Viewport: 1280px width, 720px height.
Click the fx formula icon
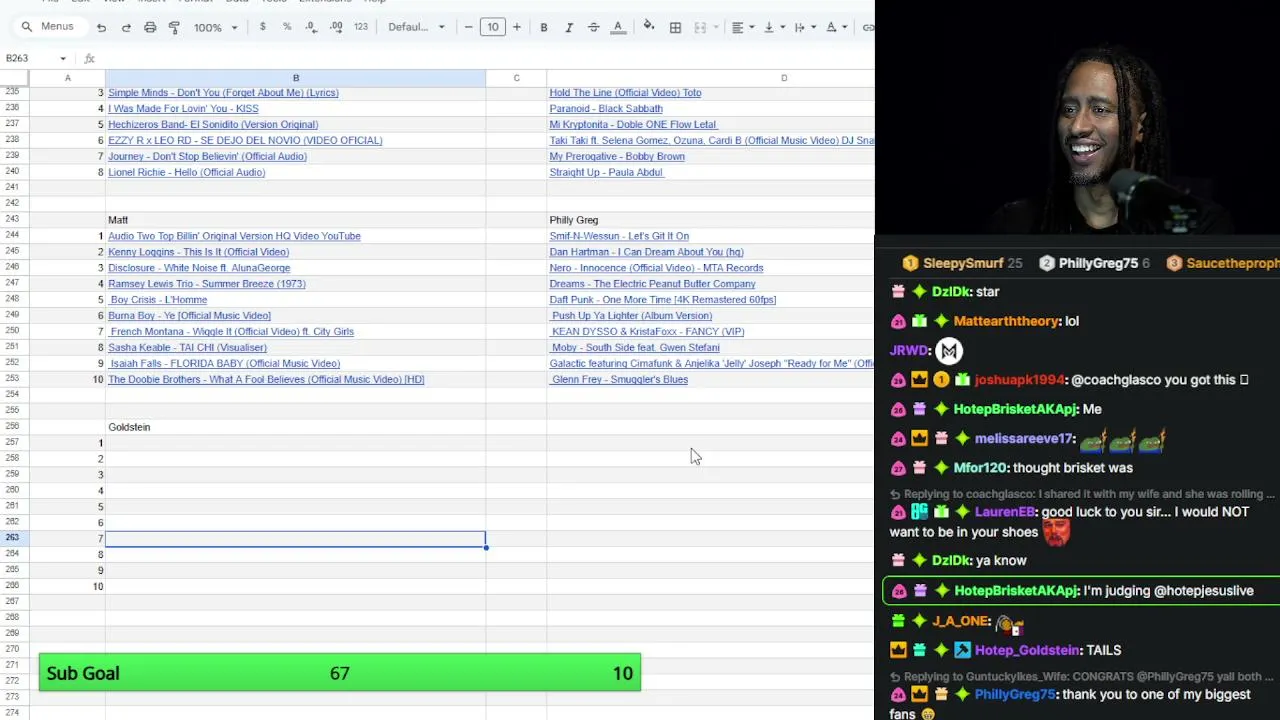(89, 59)
